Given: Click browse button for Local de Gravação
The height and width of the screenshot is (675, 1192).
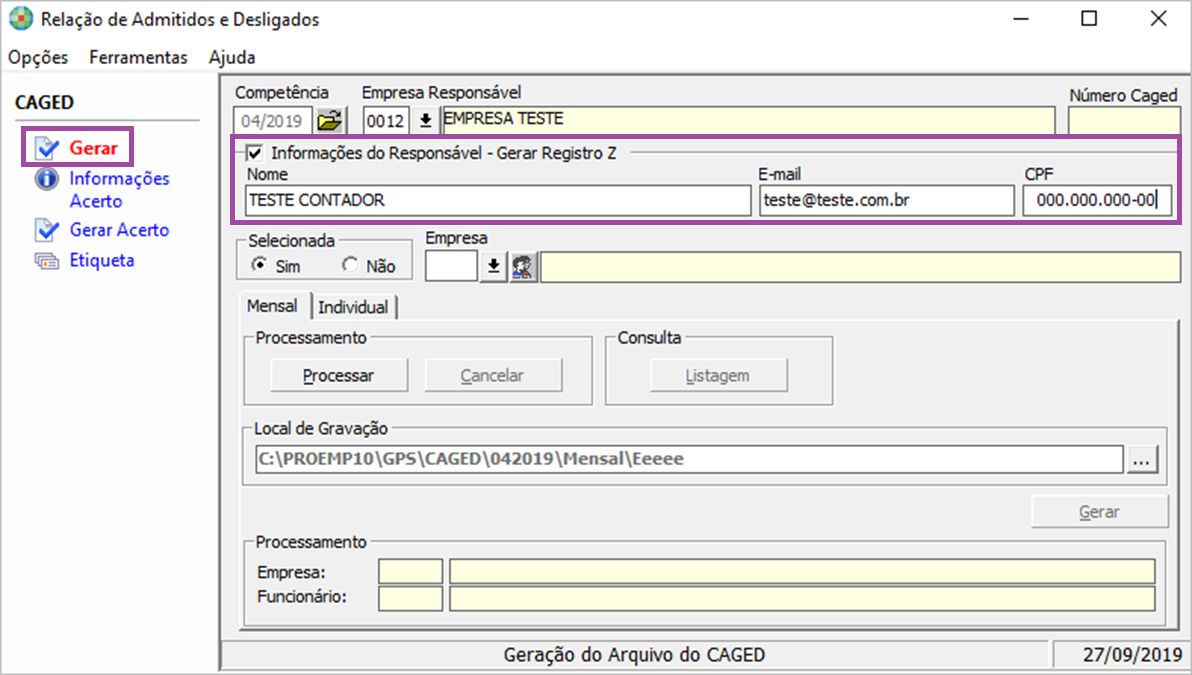Looking at the screenshot, I should click(x=1140, y=459).
